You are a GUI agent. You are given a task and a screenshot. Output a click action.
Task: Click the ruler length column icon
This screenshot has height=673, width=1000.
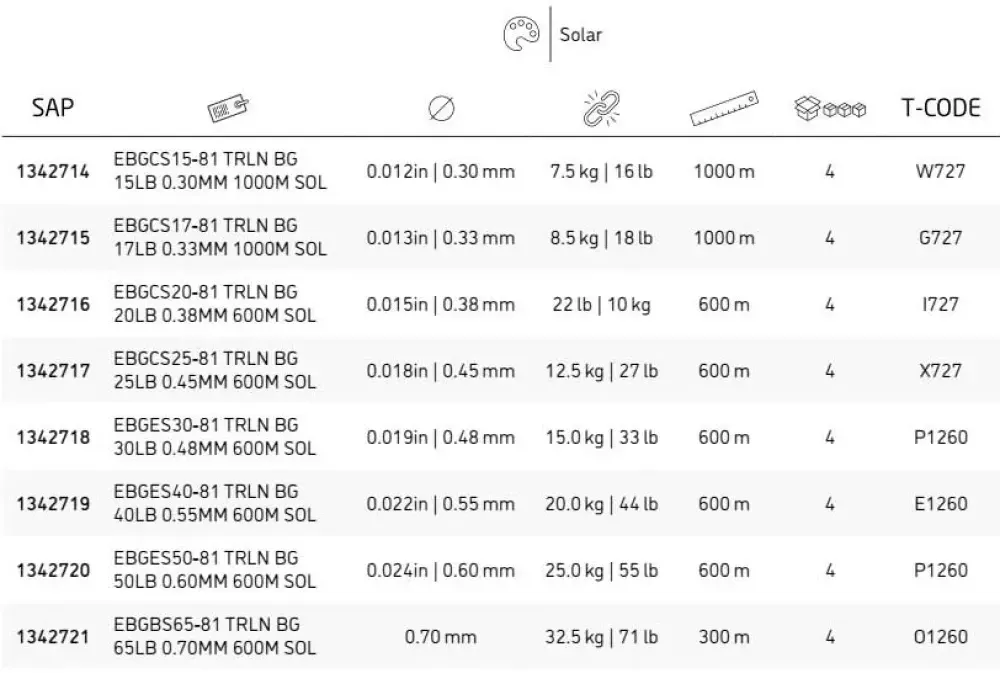(x=724, y=108)
